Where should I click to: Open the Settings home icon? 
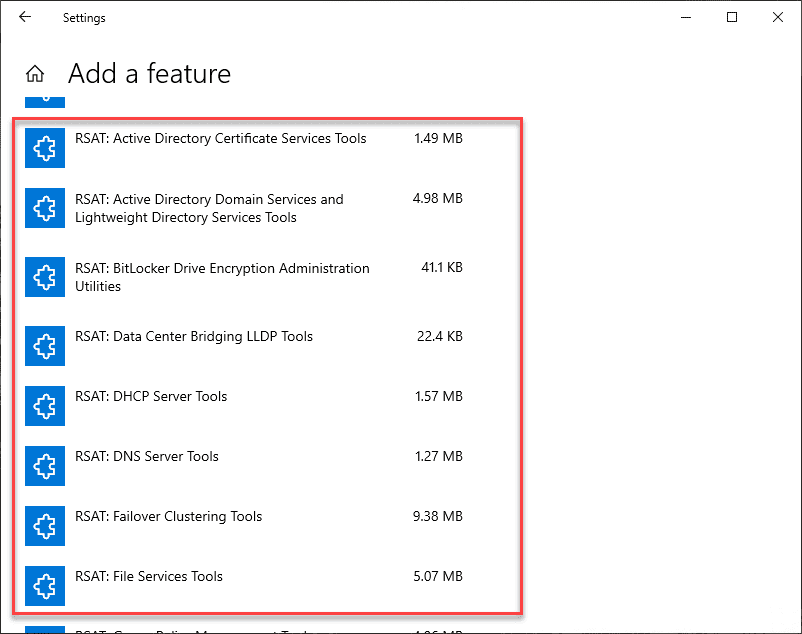(x=35, y=74)
